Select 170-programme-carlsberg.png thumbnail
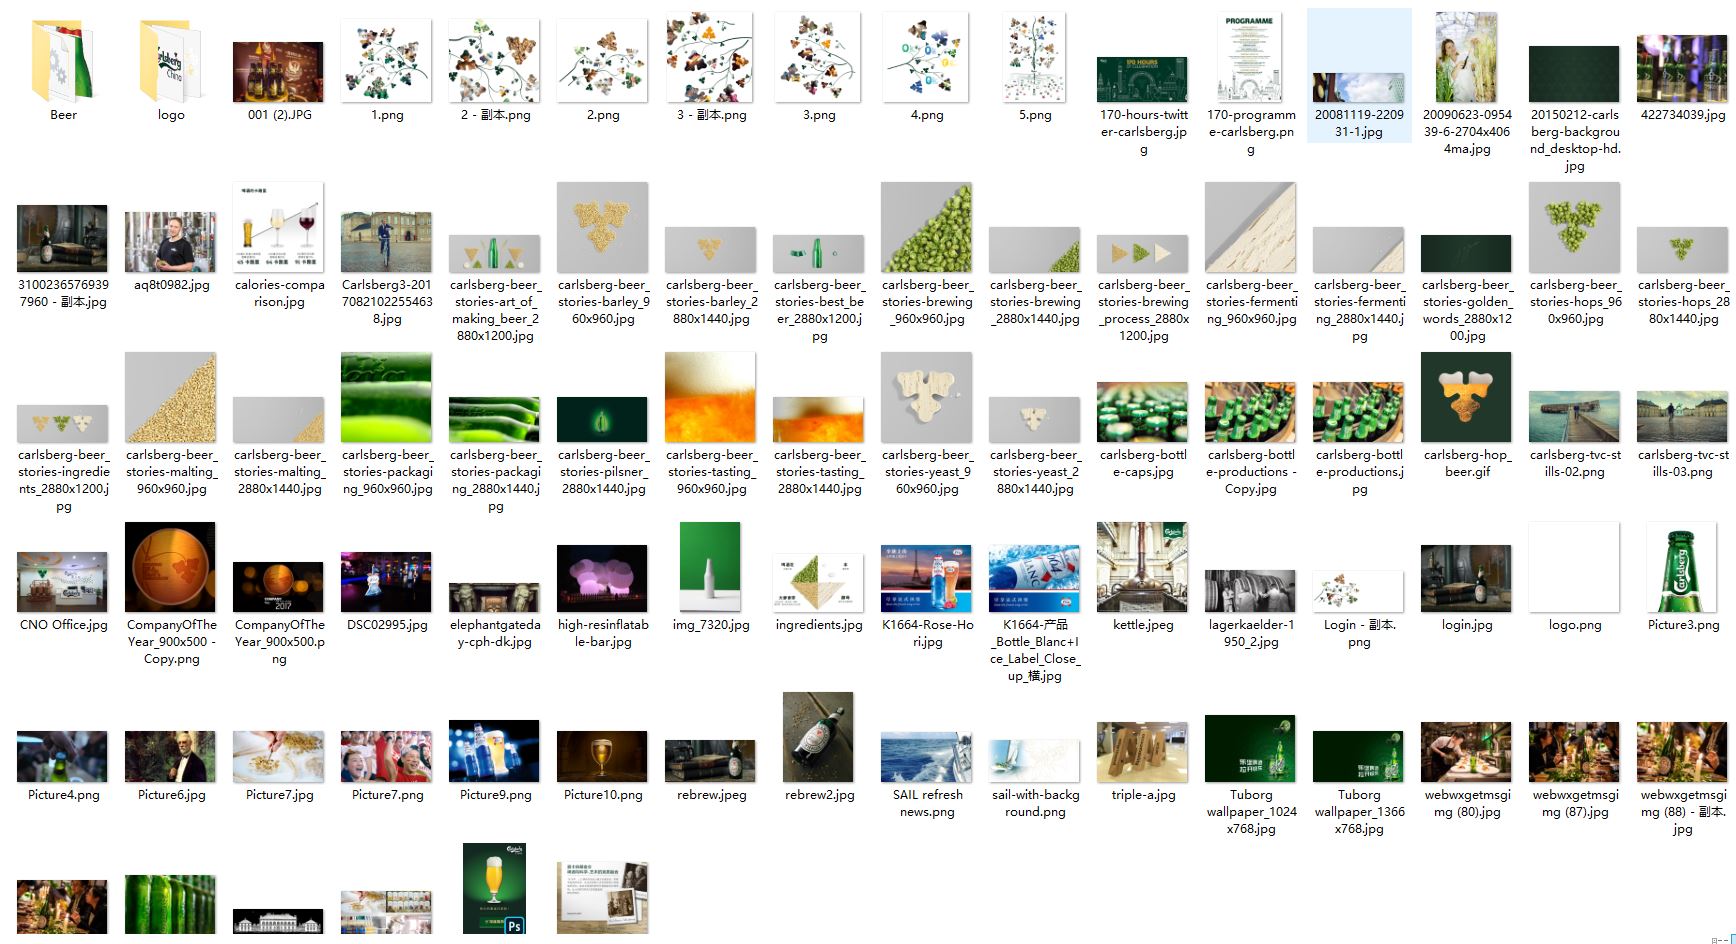 (x=1250, y=57)
